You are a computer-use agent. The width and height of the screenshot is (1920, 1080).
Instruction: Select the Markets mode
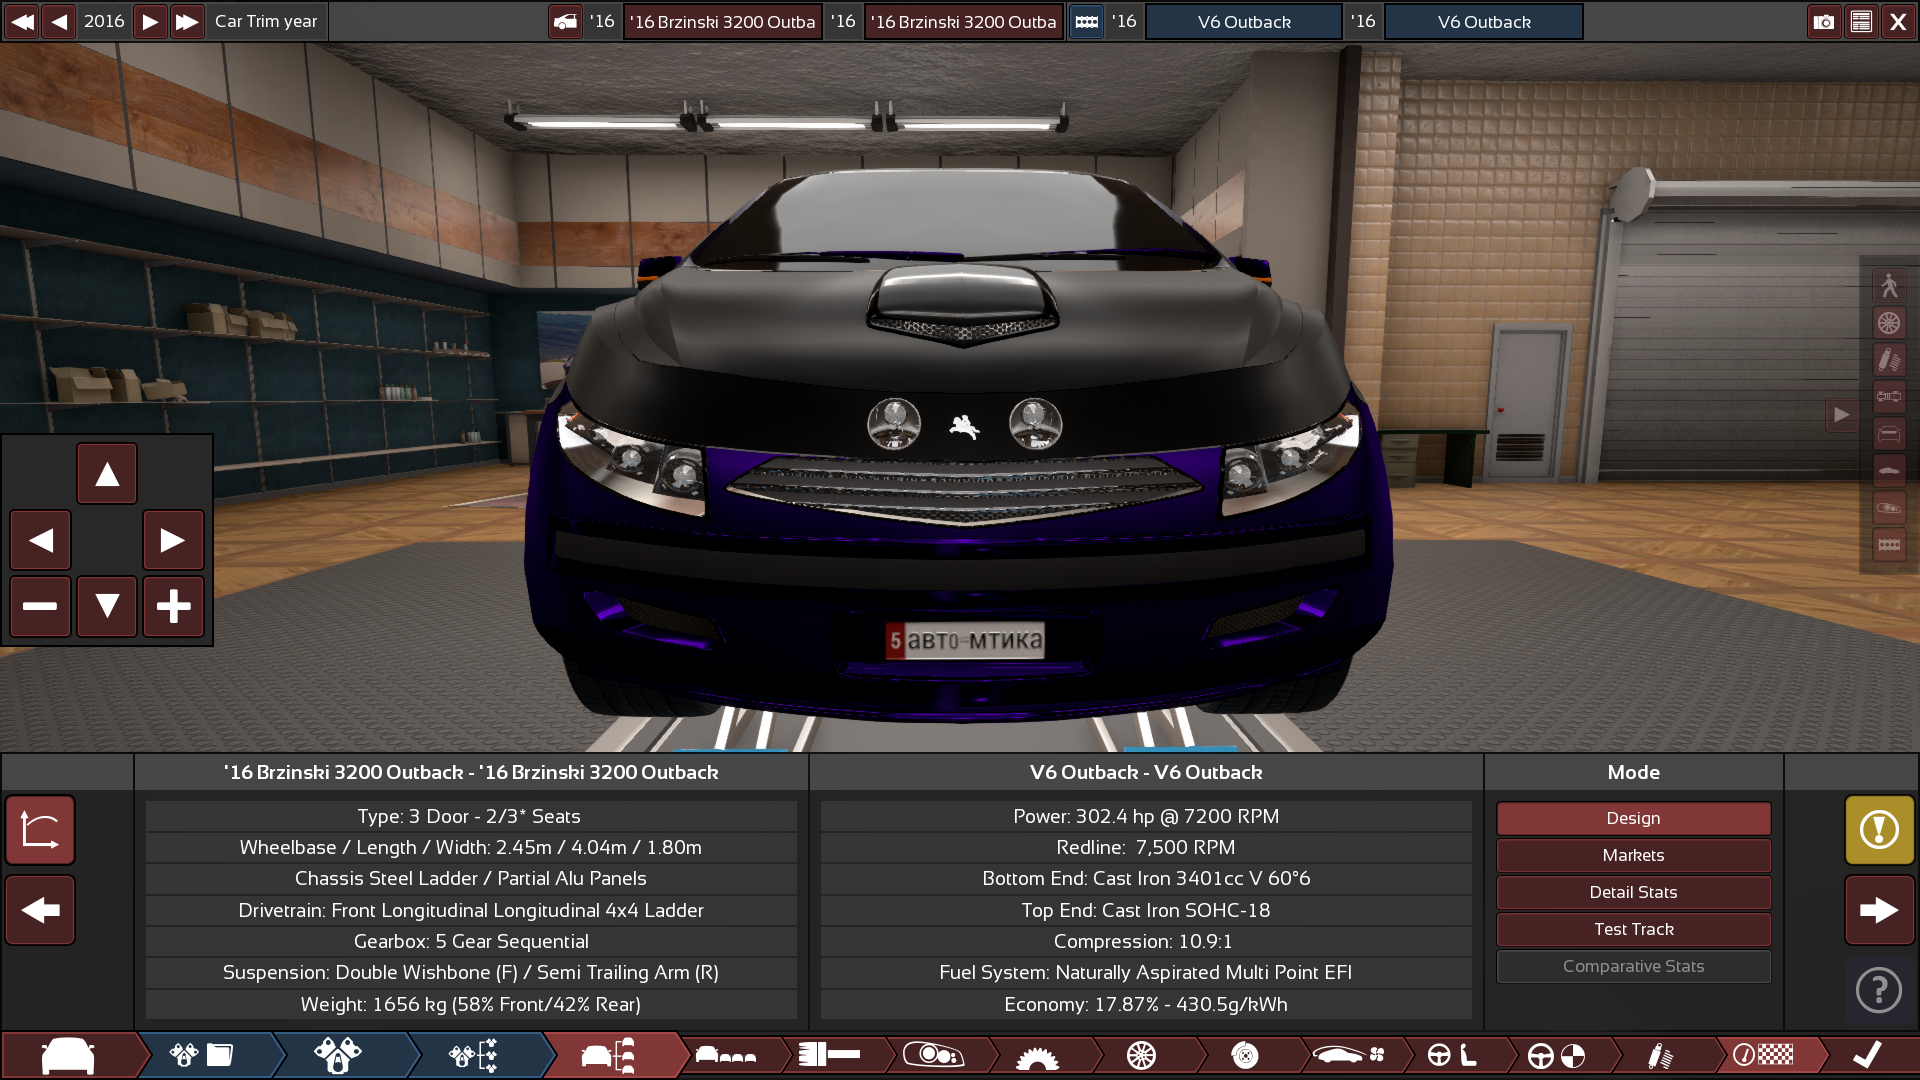[x=1633, y=855]
